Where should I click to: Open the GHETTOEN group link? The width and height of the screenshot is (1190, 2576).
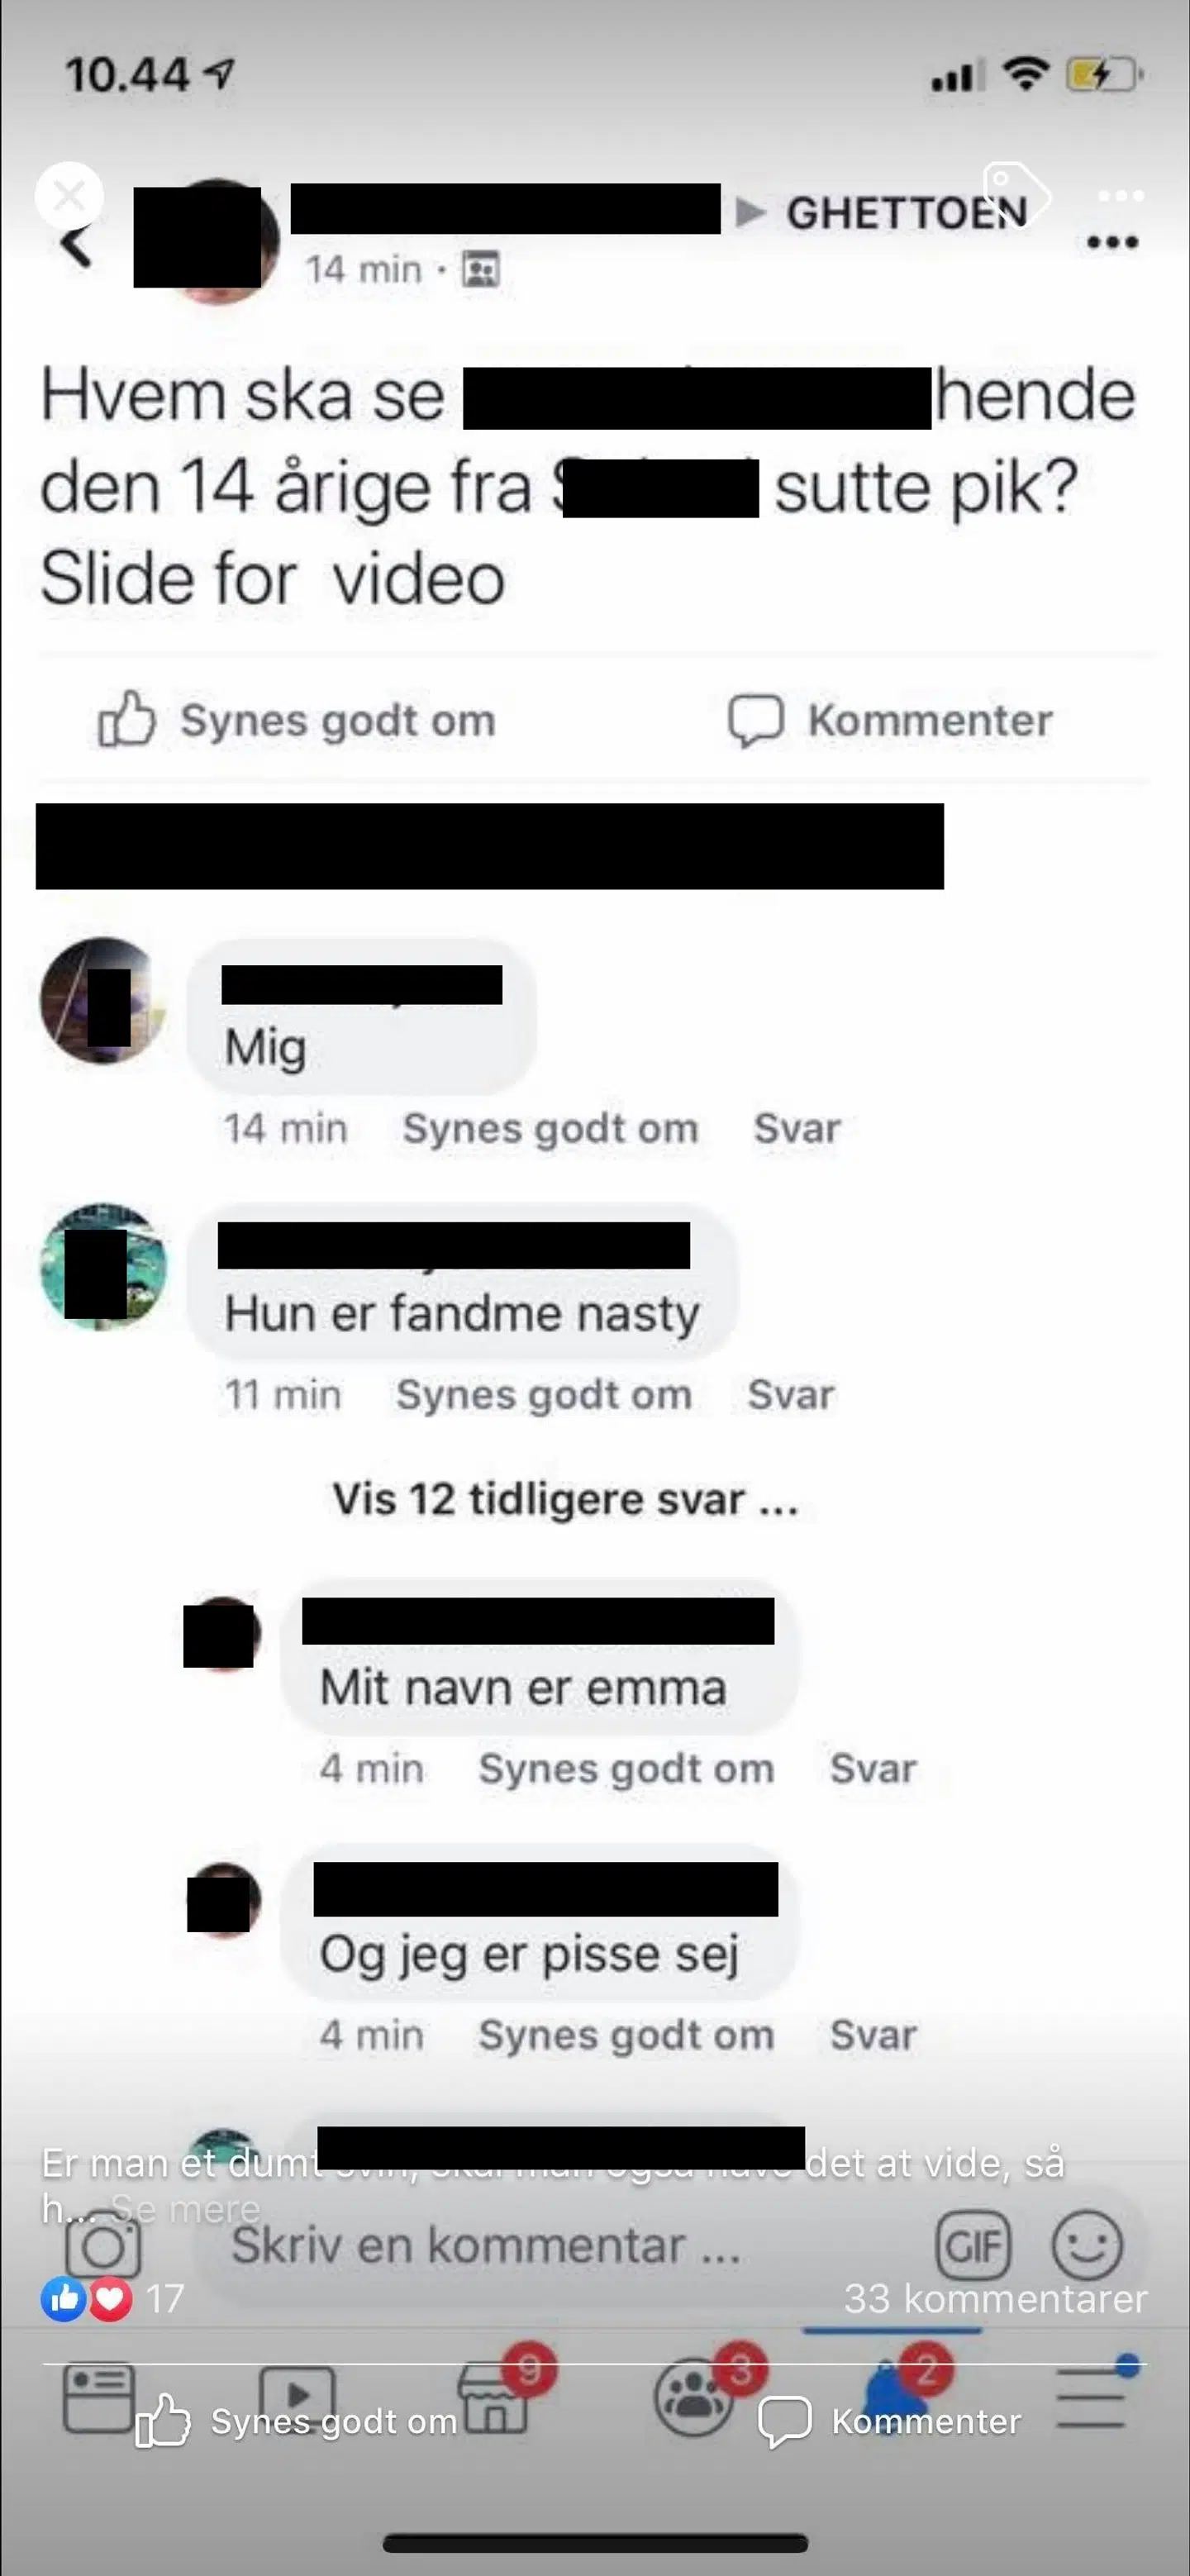click(x=907, y=213)
